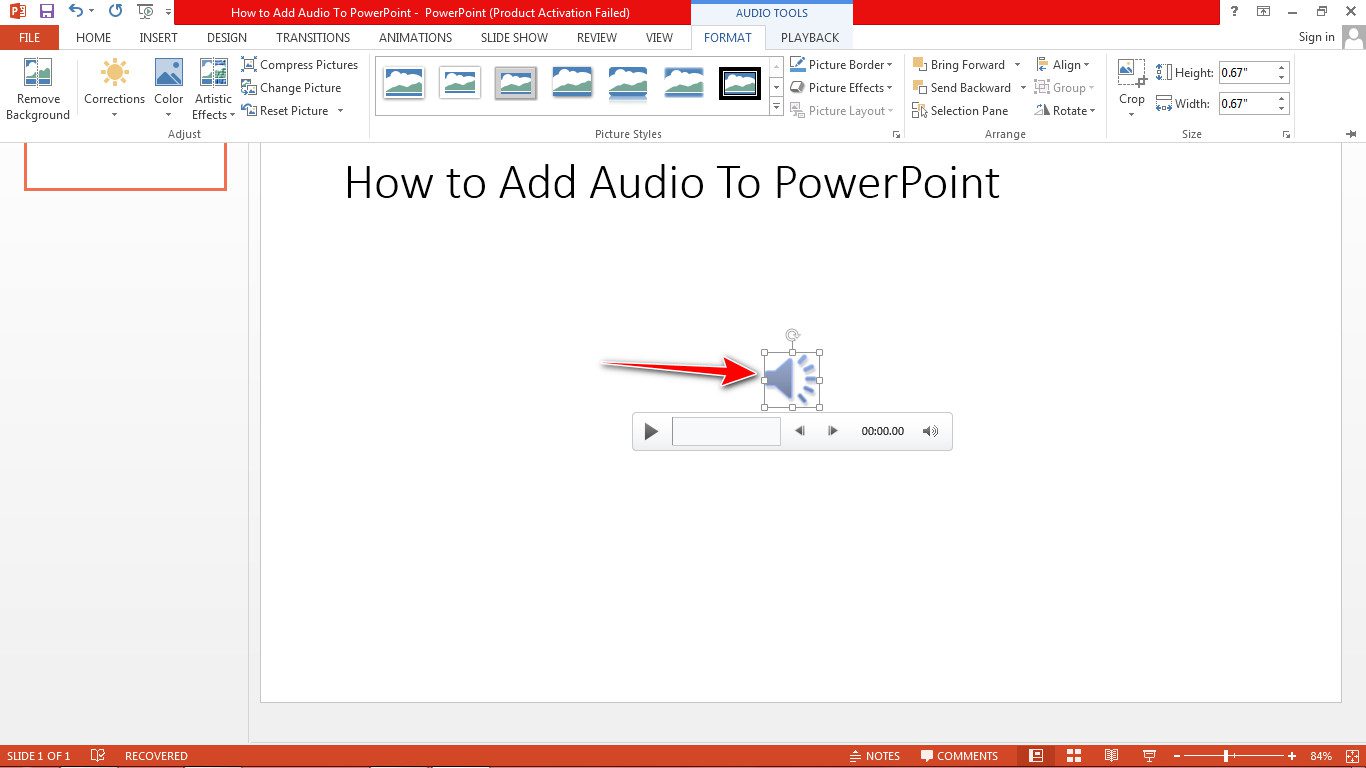Click audio player volume icon

point(930,432)
